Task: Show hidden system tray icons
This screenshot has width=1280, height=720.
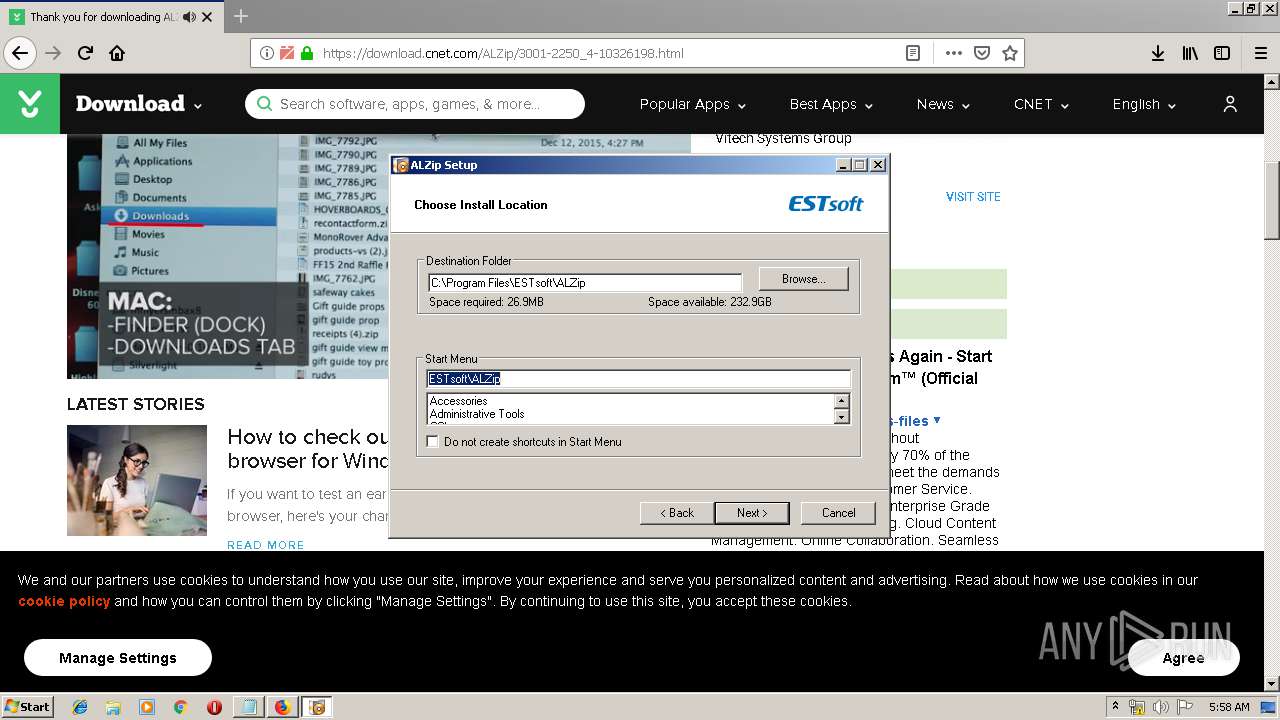Action: click(1116, 707)
